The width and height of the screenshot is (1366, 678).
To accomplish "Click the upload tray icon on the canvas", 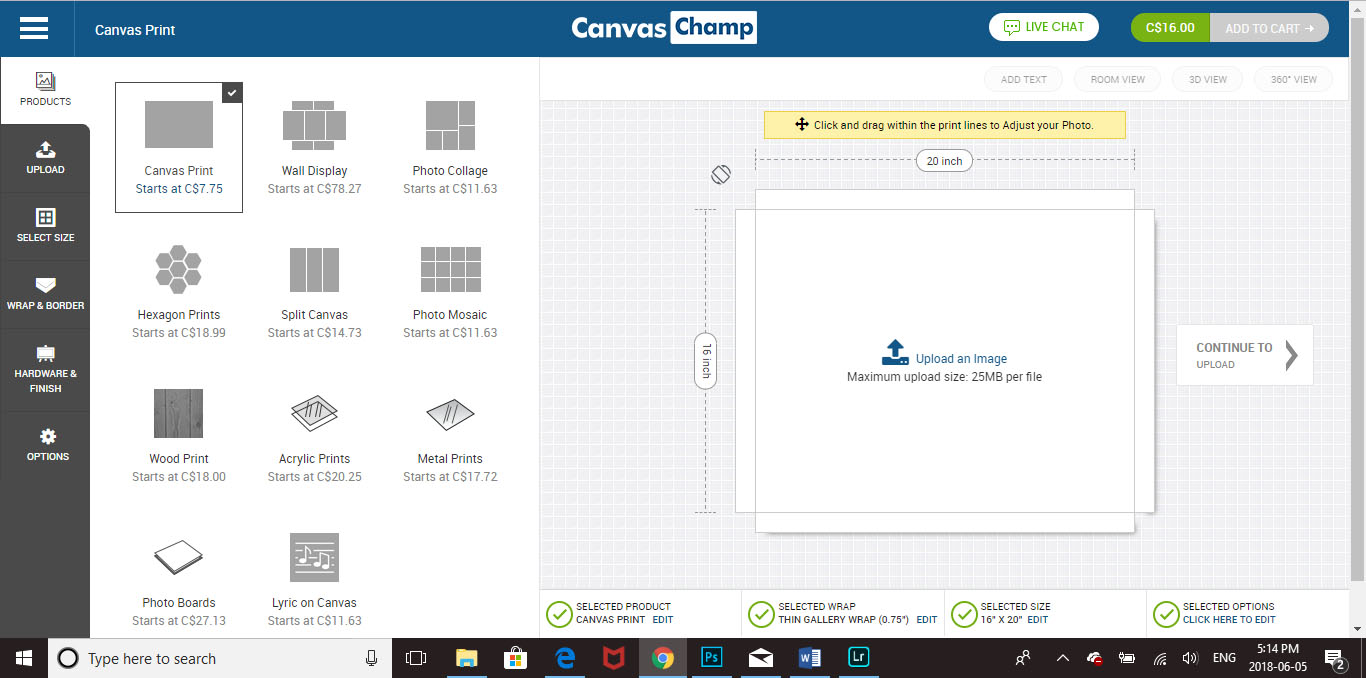I will (895, 352).
